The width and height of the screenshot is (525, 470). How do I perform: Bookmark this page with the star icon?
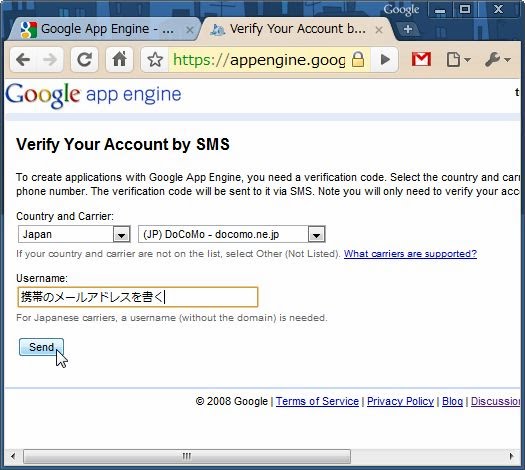(155, 60)
